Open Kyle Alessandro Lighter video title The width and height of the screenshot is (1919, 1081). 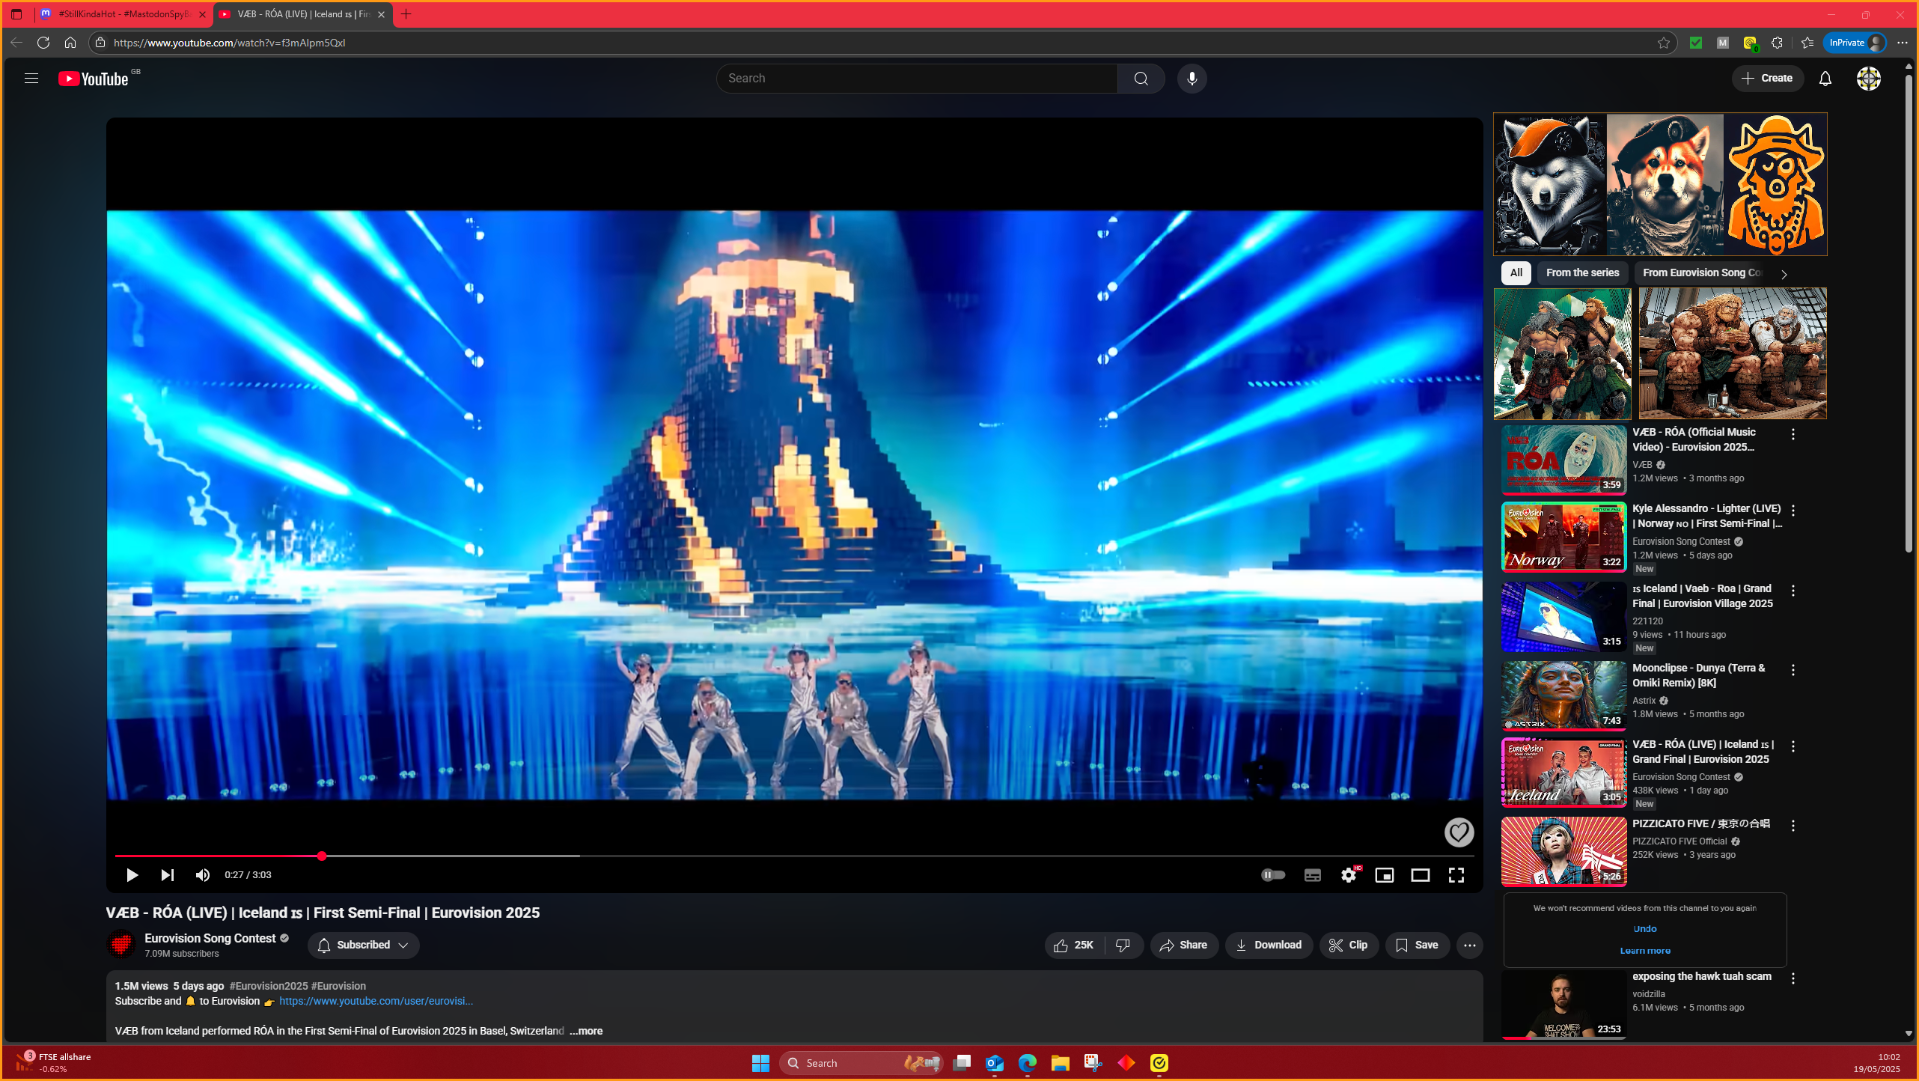pos(1706,516)
